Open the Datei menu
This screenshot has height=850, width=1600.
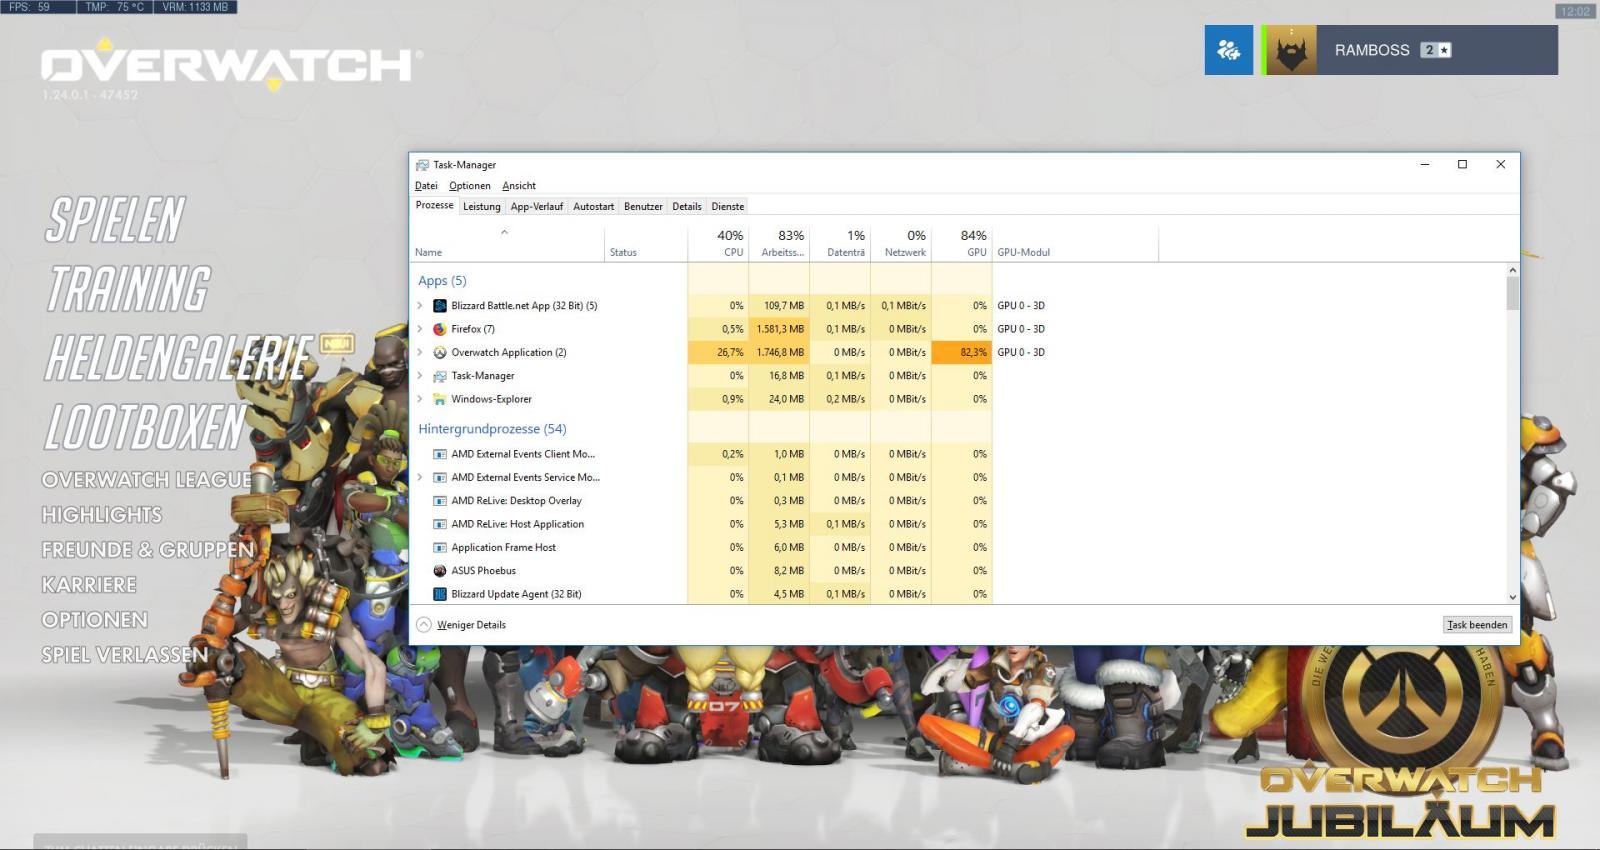[x=426, y=186]
